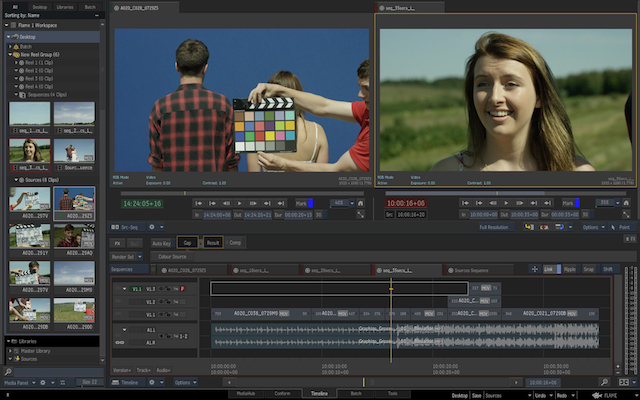Collapse the Desktop tree node
The height and width of the screenshot is (400, 640).
pos(7,37)
